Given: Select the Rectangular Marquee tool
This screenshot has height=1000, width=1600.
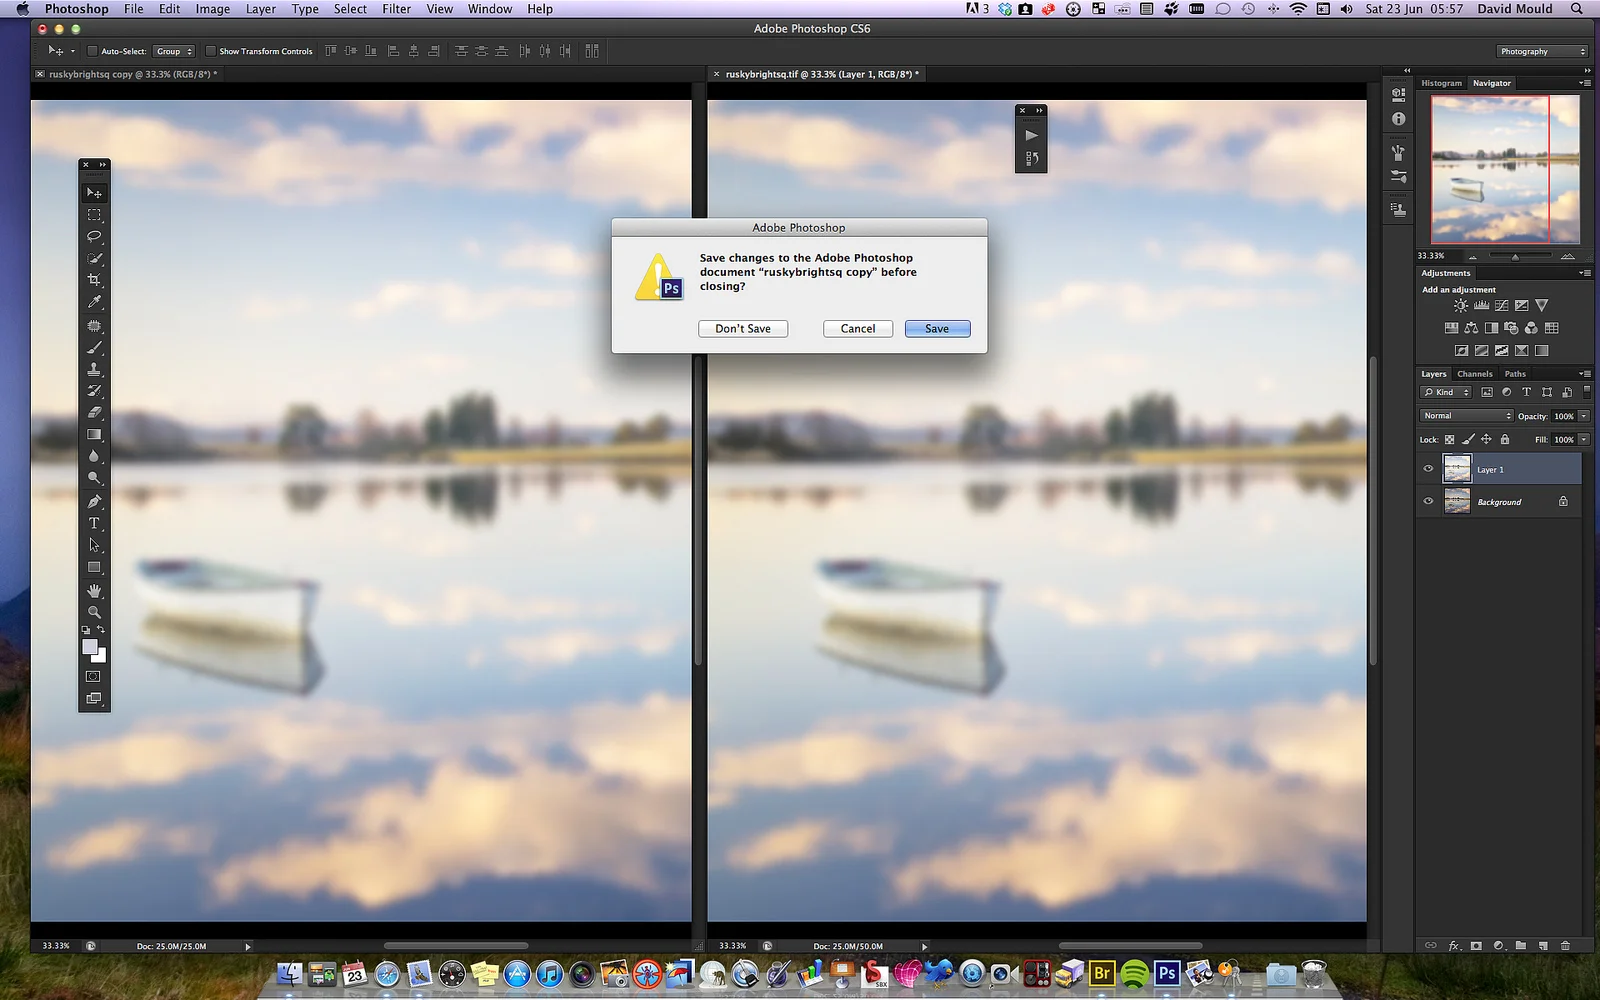Looking at the screenshot, I should coord(94,215).
